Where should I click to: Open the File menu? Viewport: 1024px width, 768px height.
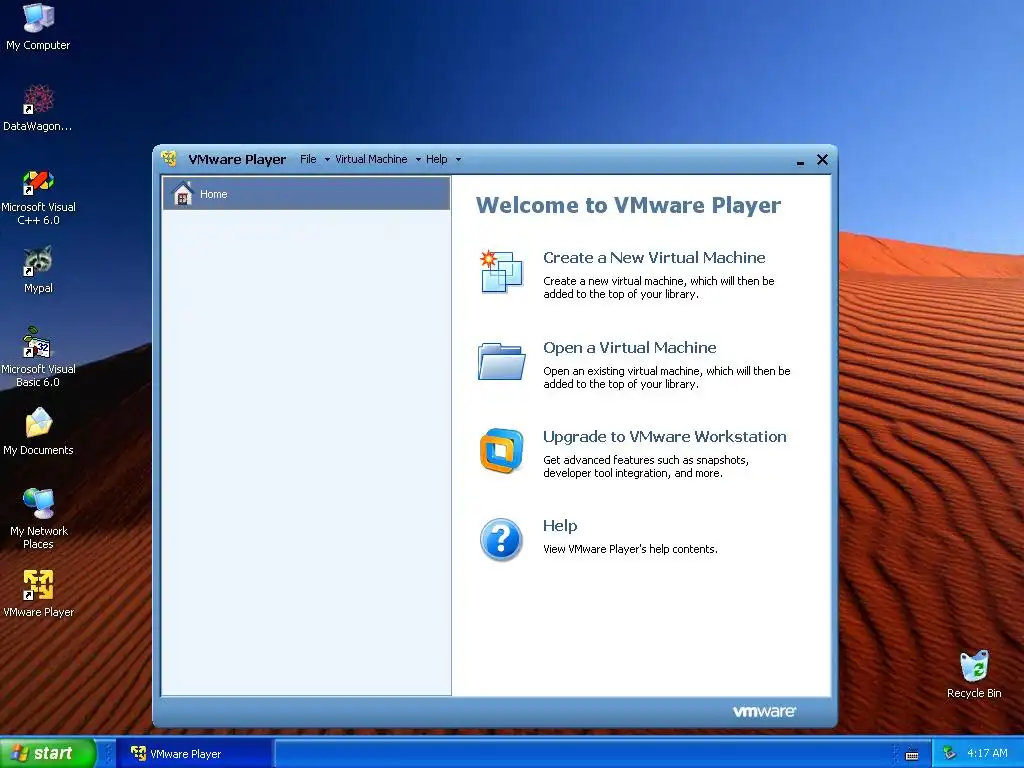[308, 159]
